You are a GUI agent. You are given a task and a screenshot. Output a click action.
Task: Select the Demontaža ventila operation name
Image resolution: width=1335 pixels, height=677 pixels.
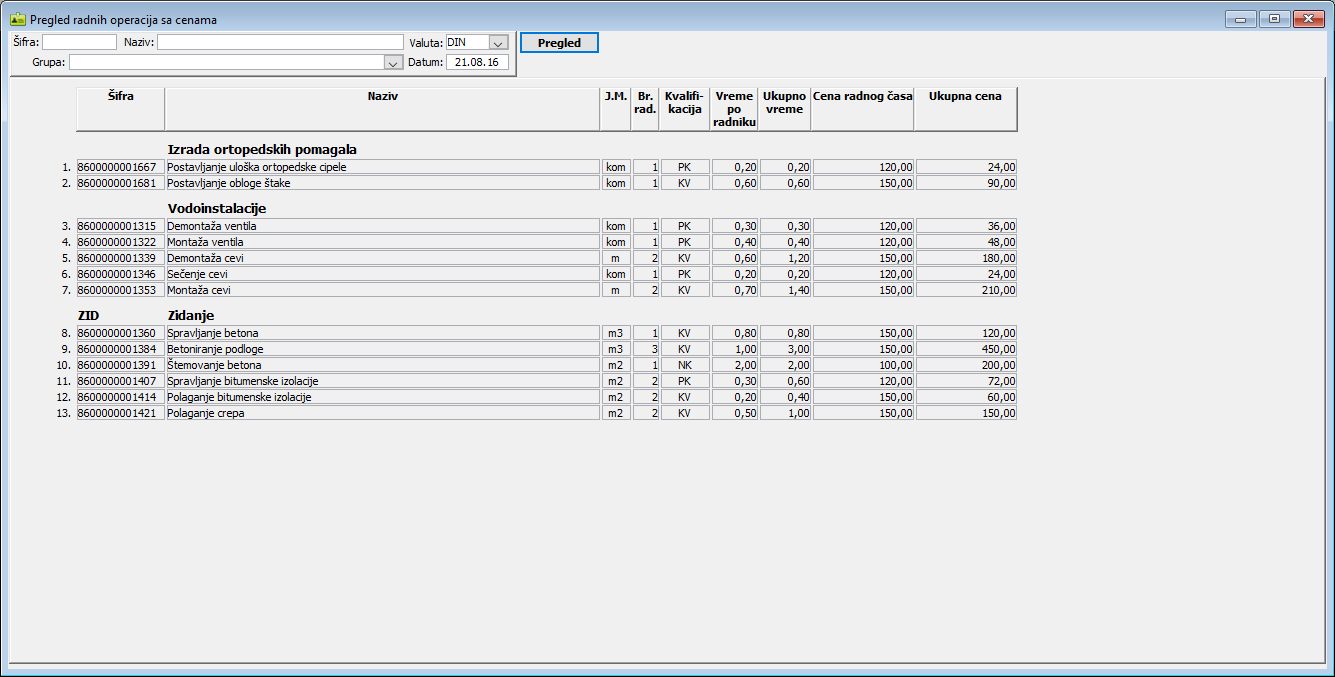(382, 226)
